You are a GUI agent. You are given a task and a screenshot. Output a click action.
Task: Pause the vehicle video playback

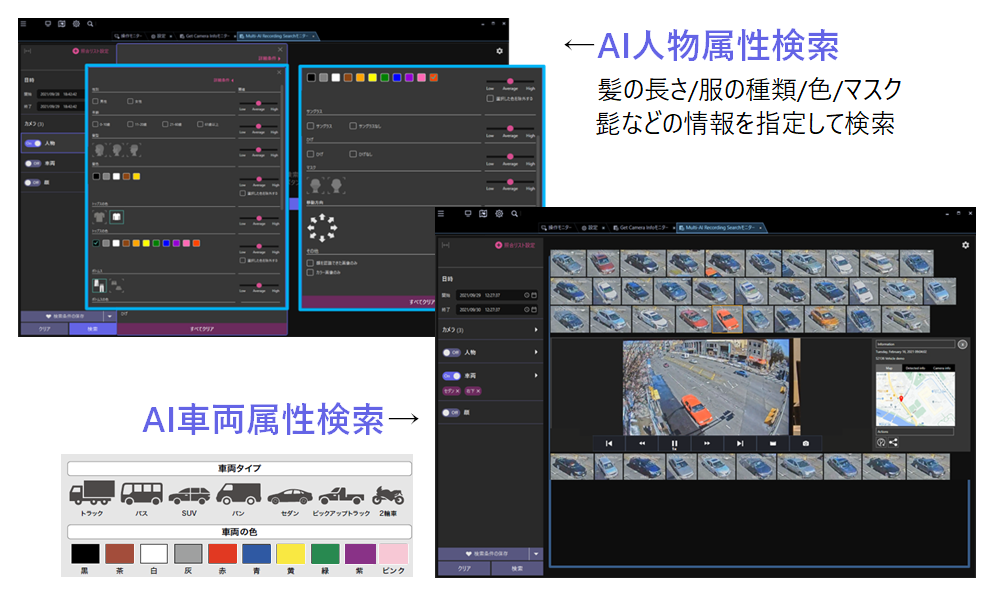[x=674, y=442]
